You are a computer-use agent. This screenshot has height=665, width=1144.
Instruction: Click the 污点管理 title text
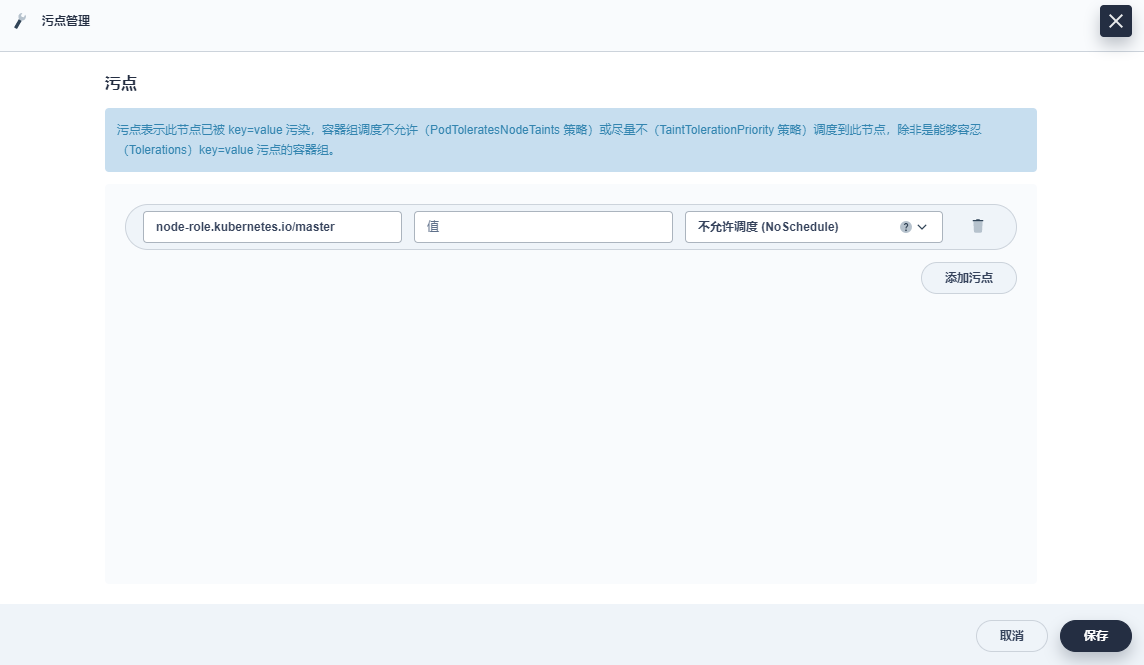click(x=66, y=21)
